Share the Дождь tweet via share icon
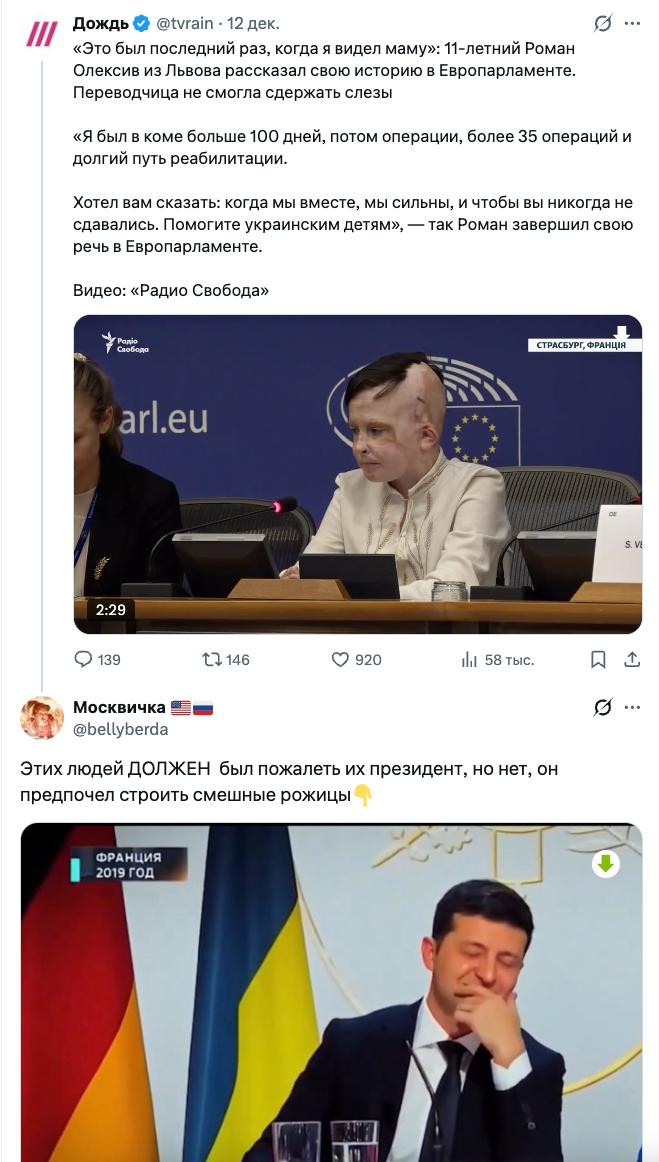659x1162 pixels. (x=632, y=660)
